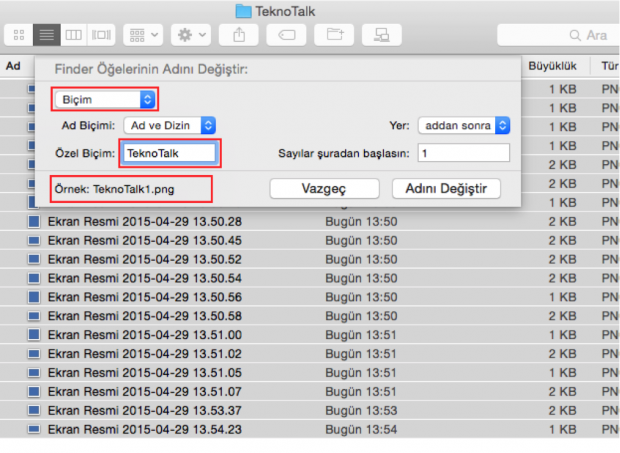Click the Adını Değiştir button
This screenshot has width=620, height=453.
click(x=446, y=189)
